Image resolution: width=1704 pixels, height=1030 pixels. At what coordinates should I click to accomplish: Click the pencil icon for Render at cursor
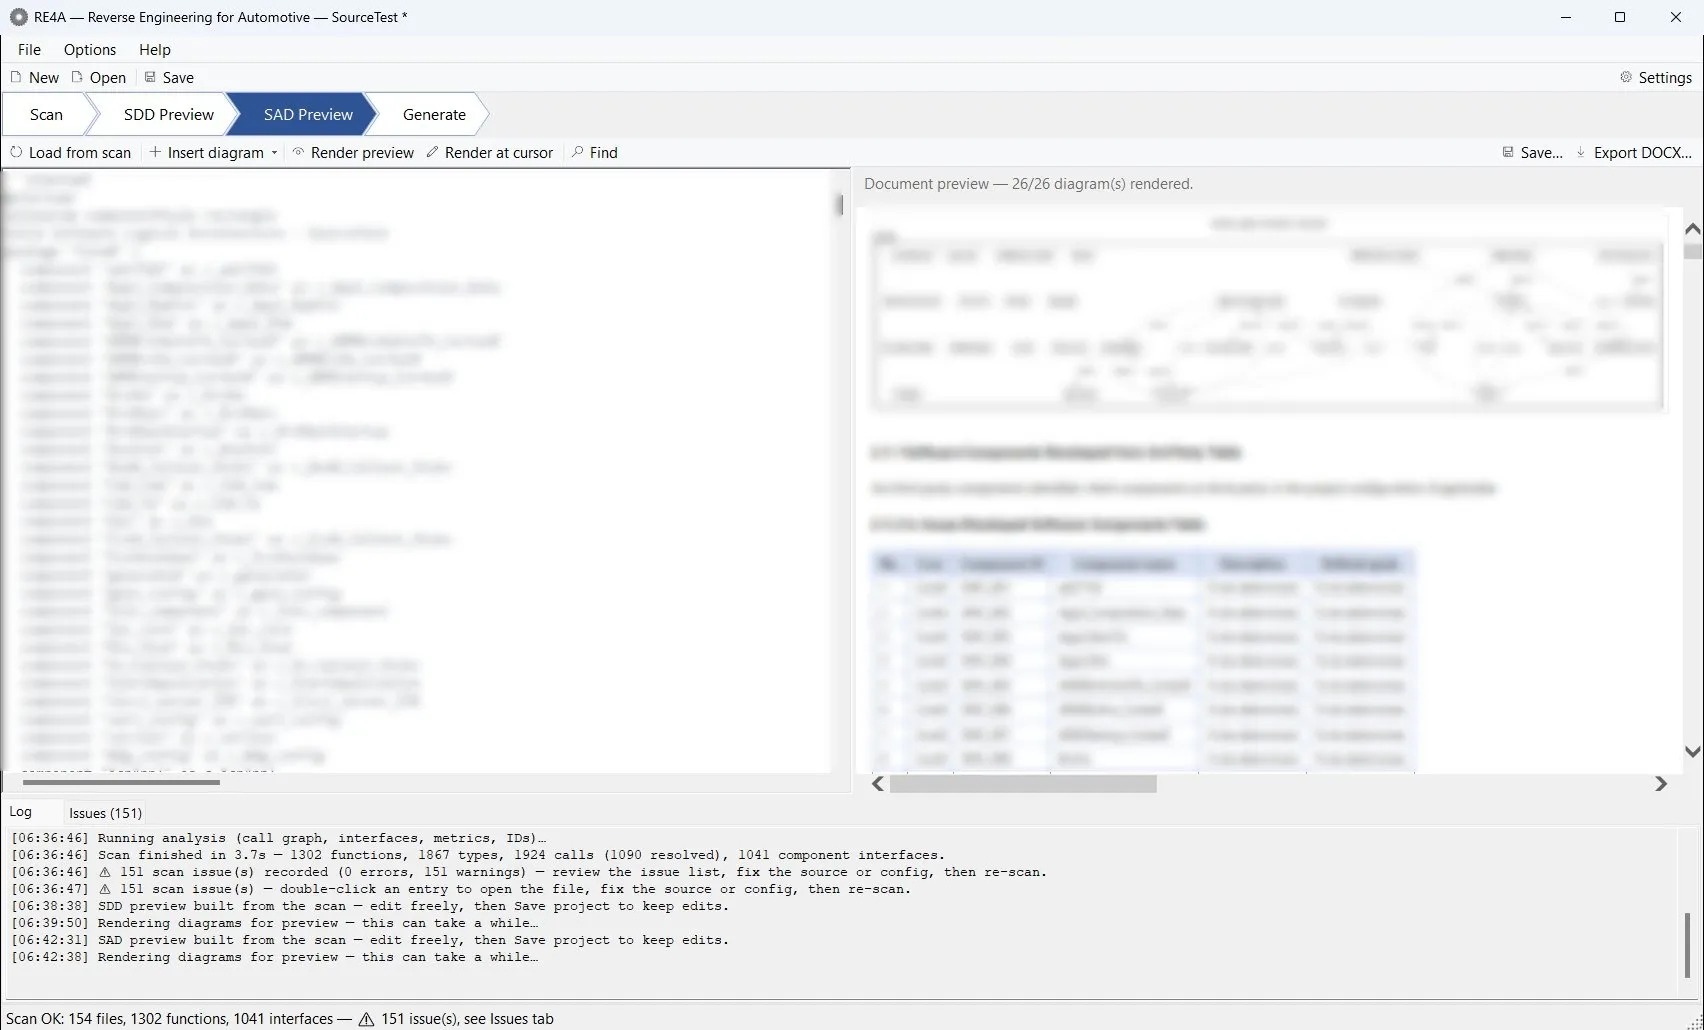point(432,152)
